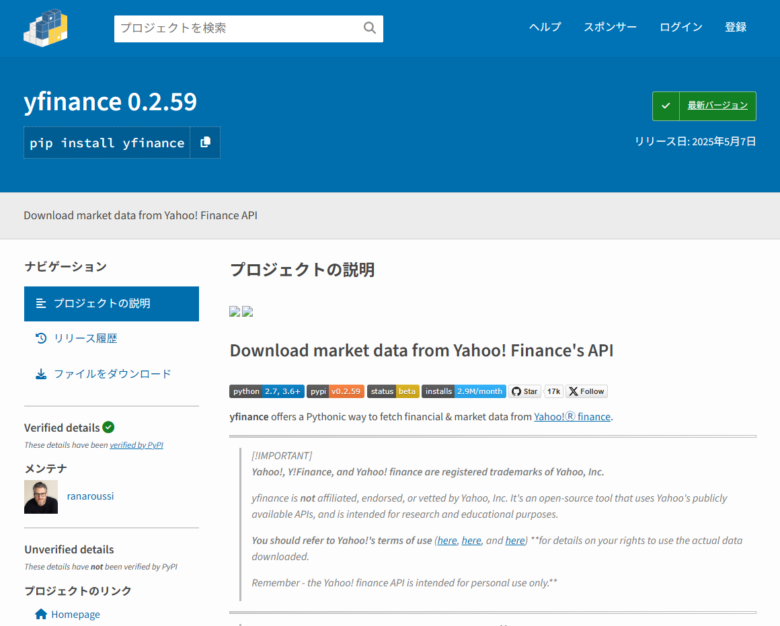Click the '[!IMPORTANT]' note text

pyautogui.click(x=282, y=456)
